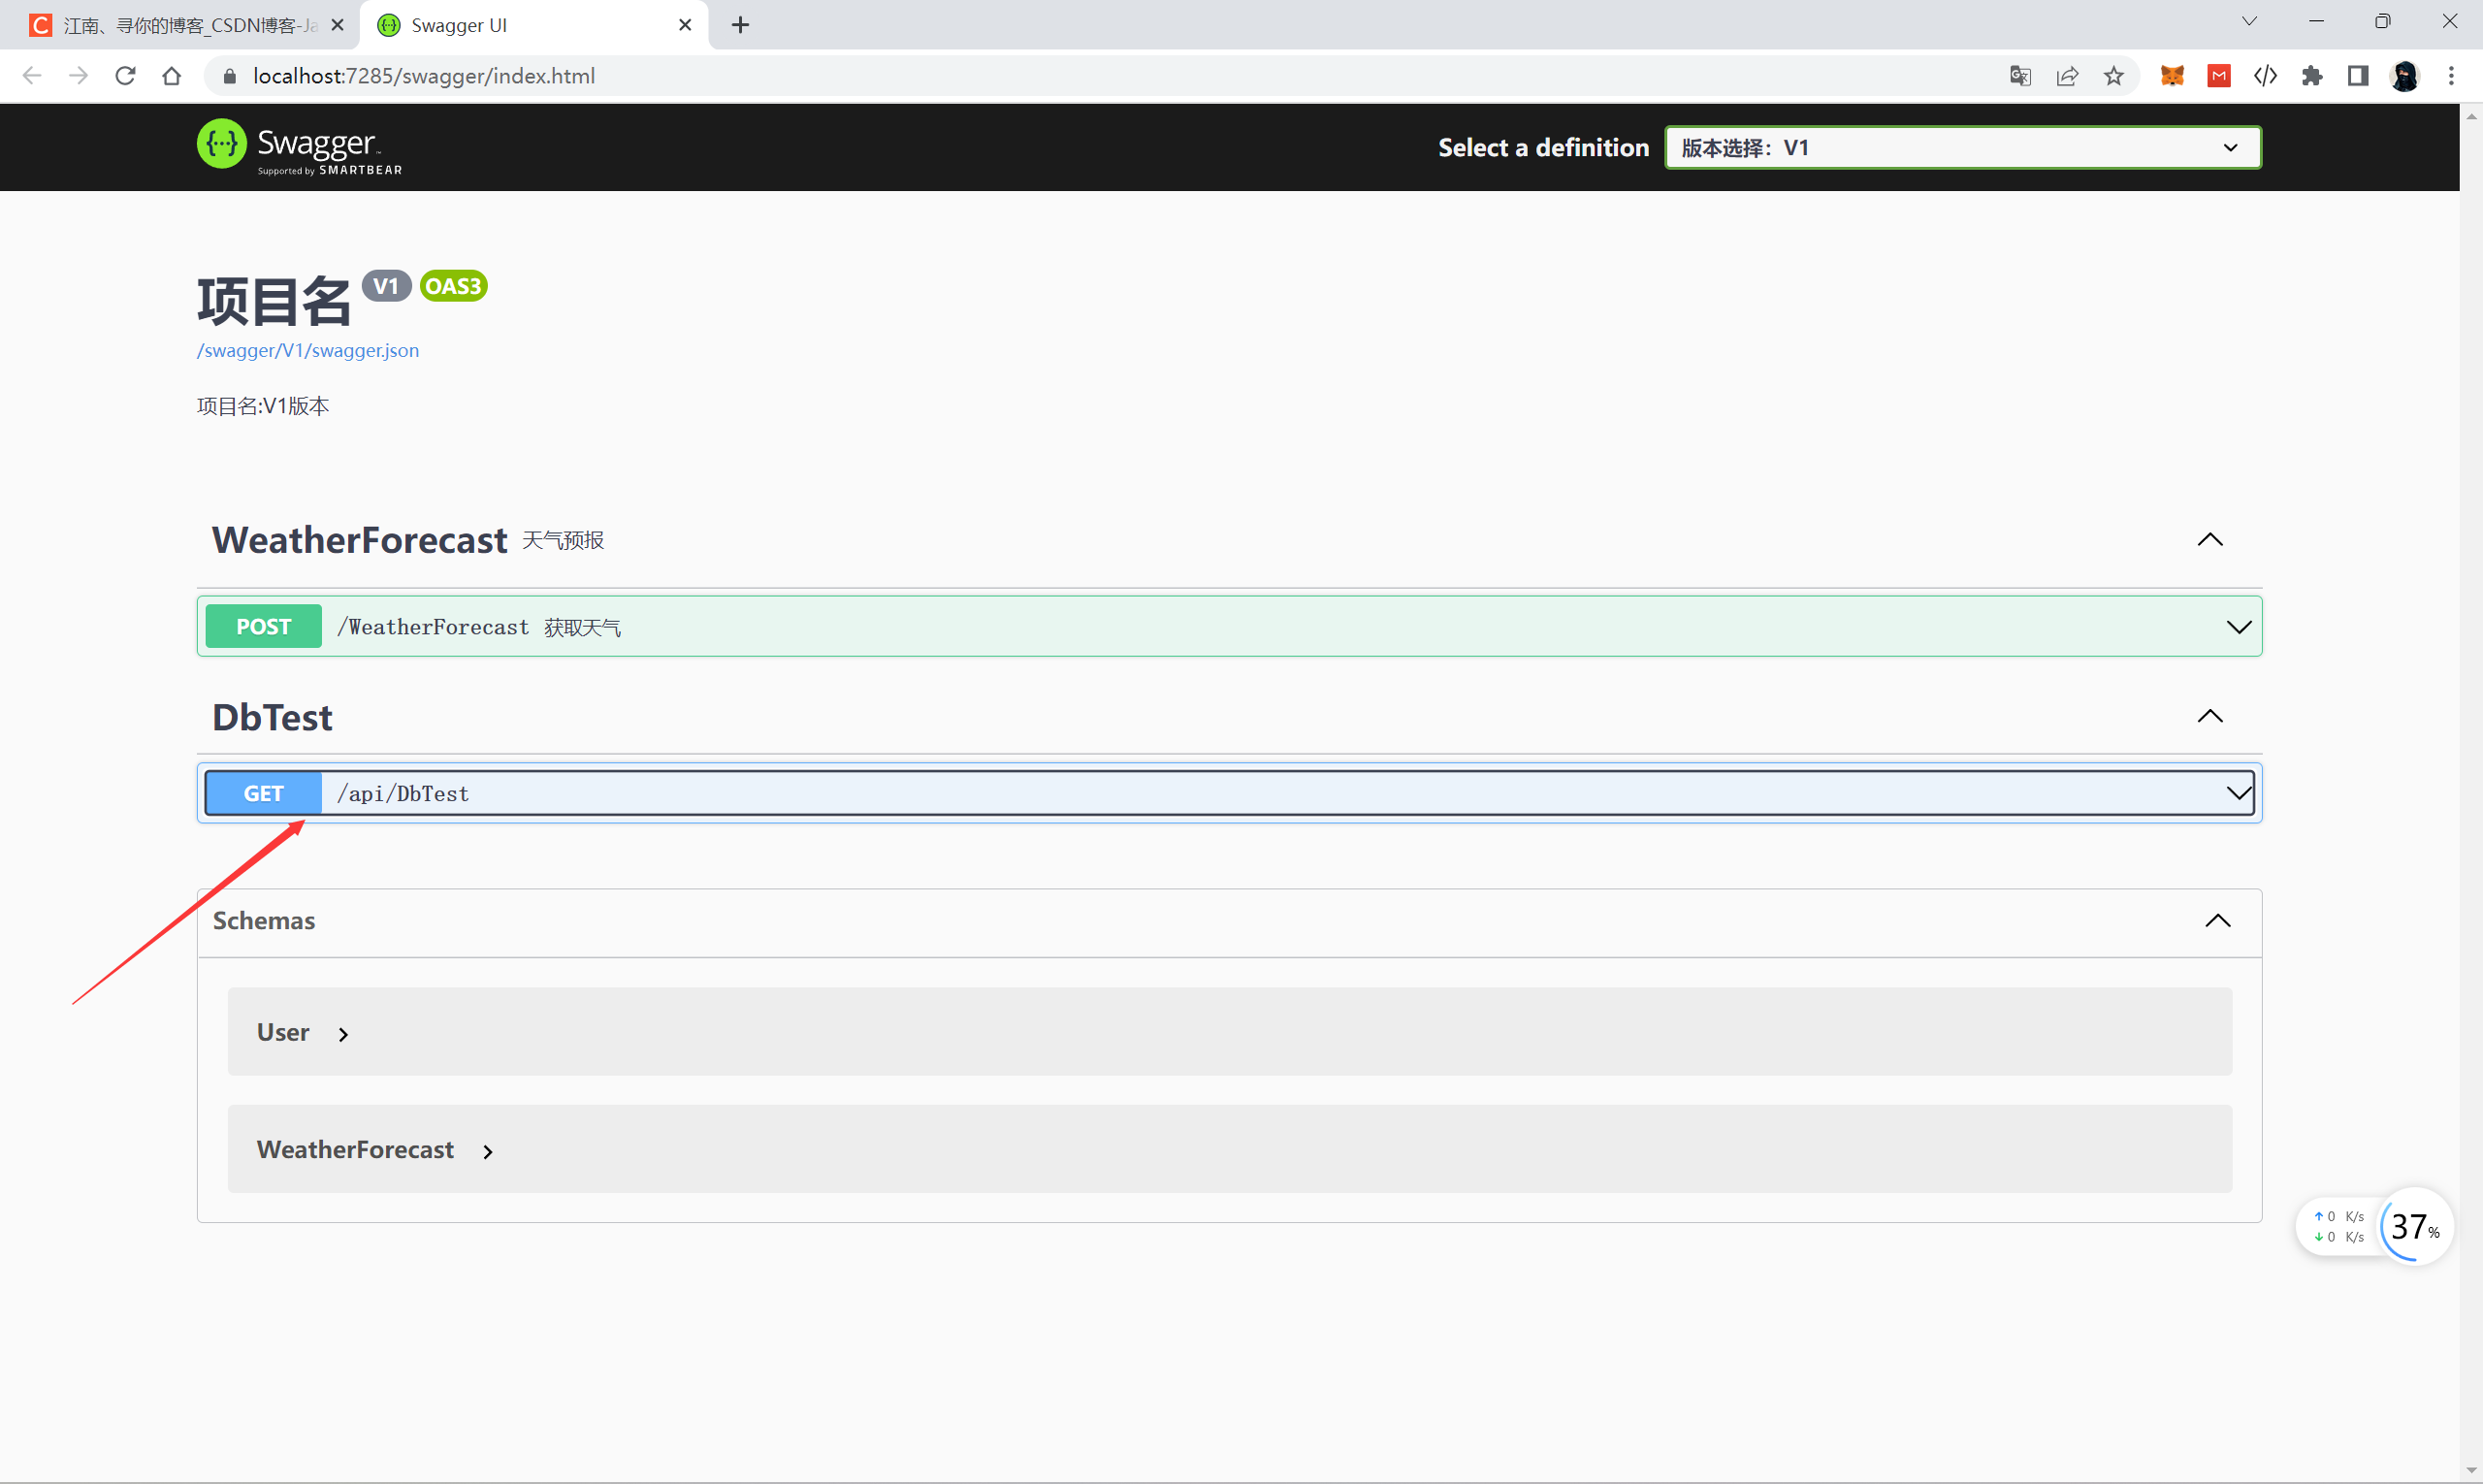Viewport: 2483px width, 1484px height.
Task: Click the browser home icon
Action: point(172,76)
